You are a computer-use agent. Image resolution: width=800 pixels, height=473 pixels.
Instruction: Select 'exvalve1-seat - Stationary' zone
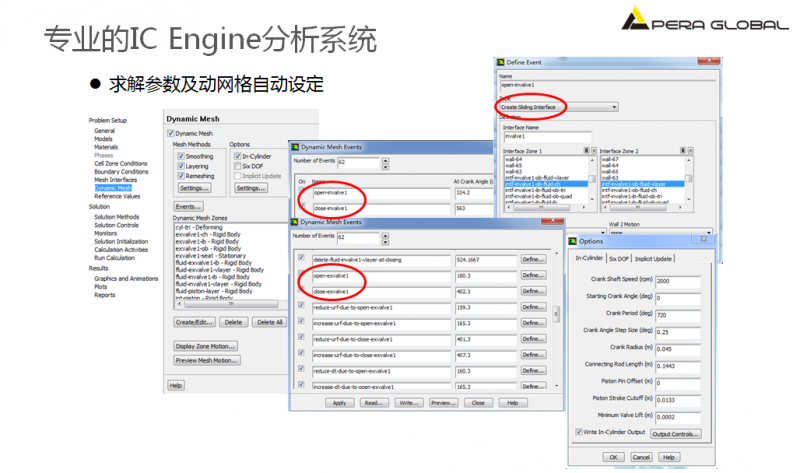click(x=211, y=256)
